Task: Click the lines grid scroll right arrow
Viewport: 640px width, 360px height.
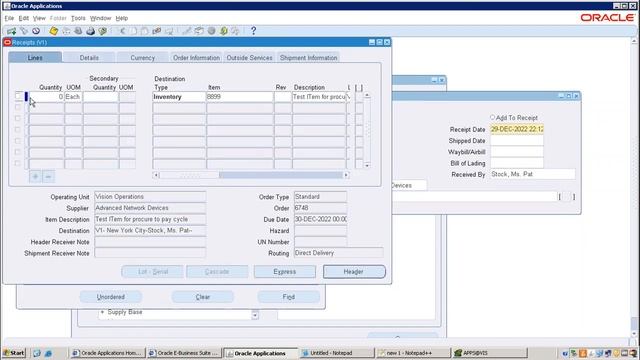Action: point(346,175)
